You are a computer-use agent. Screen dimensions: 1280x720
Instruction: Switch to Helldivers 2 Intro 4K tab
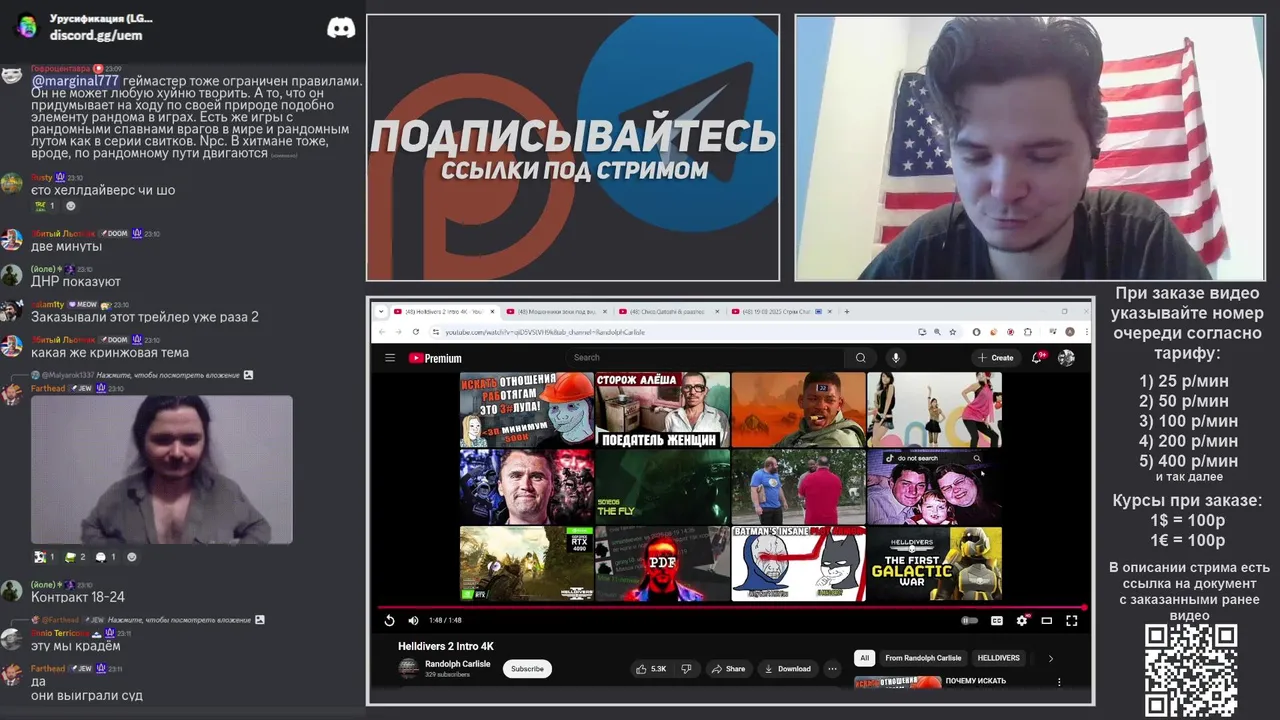click(x=443, y=311)
